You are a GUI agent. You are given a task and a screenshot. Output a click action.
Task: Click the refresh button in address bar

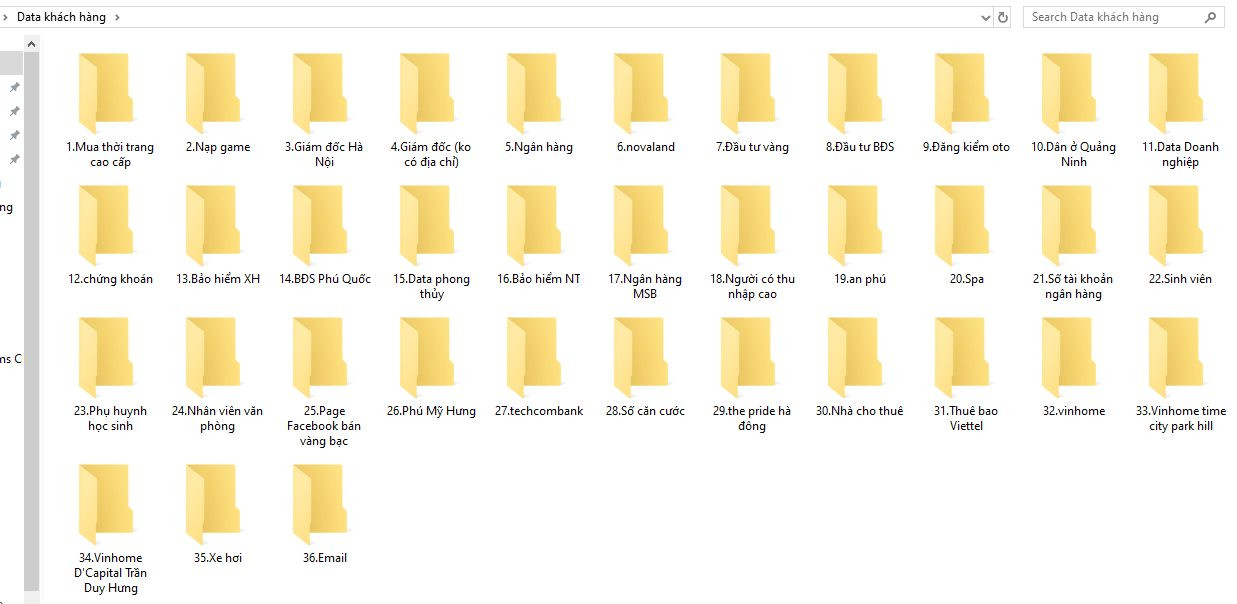[1003, 17]
